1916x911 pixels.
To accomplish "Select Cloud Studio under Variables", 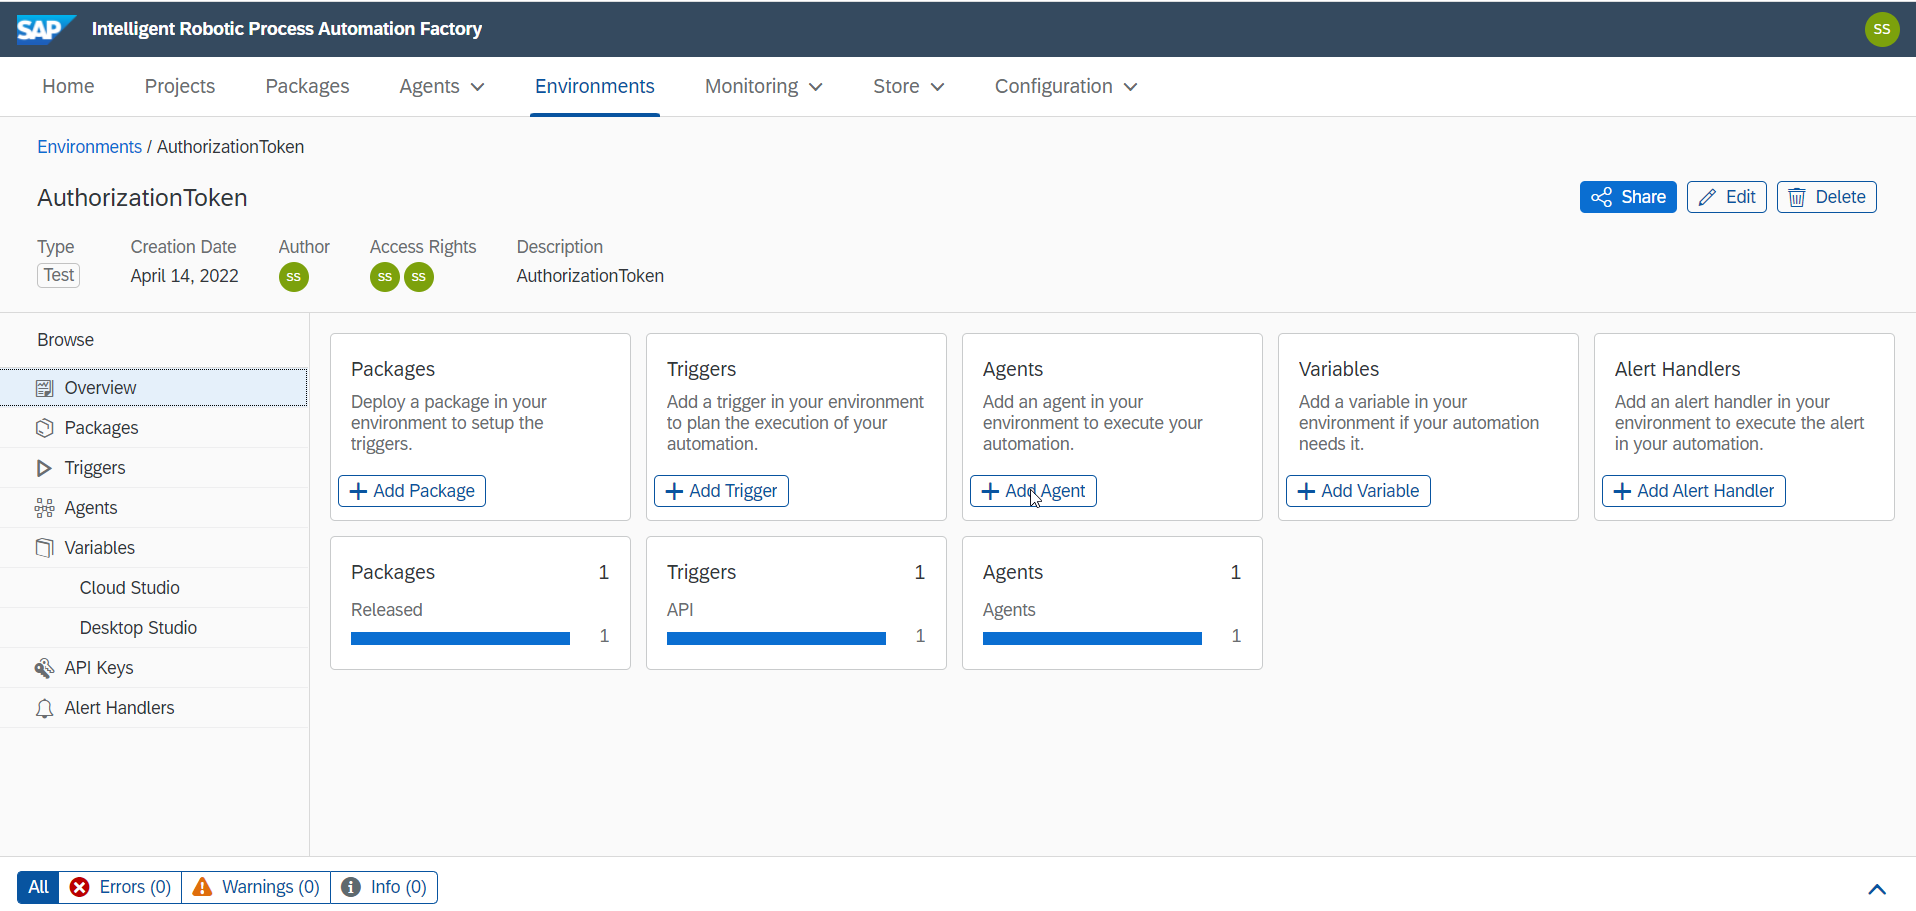I will tap(154, 588).
